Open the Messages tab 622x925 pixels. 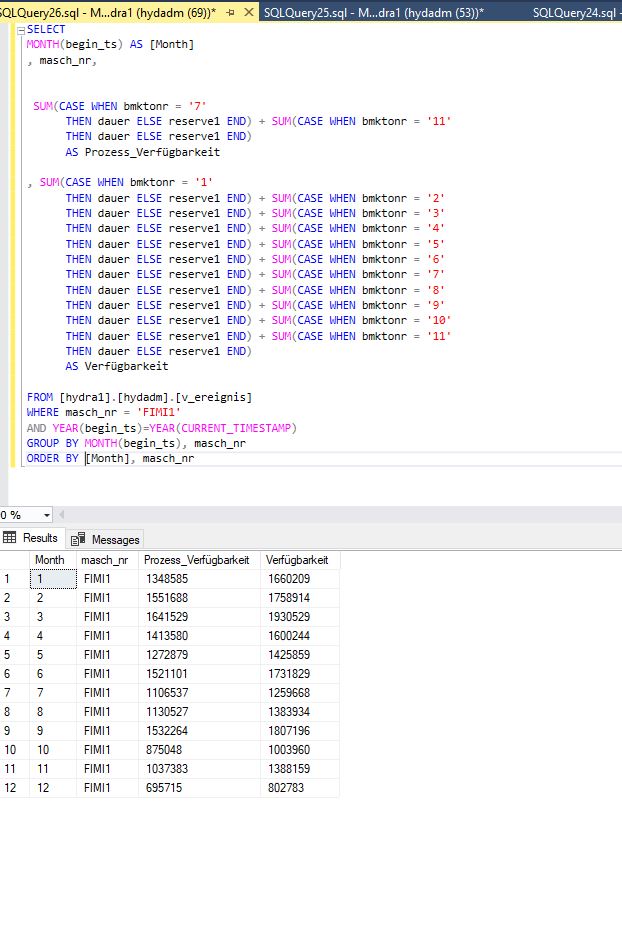click(105, 539)
